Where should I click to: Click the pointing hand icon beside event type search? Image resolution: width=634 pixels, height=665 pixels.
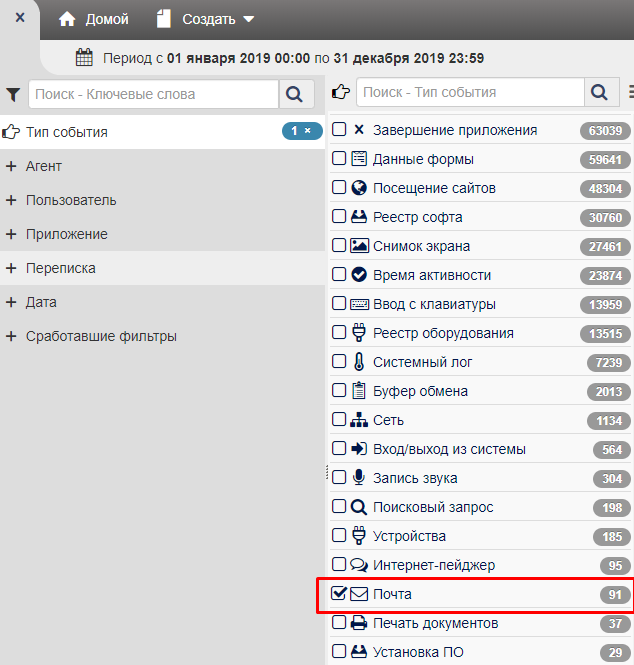tap(341, 91)
